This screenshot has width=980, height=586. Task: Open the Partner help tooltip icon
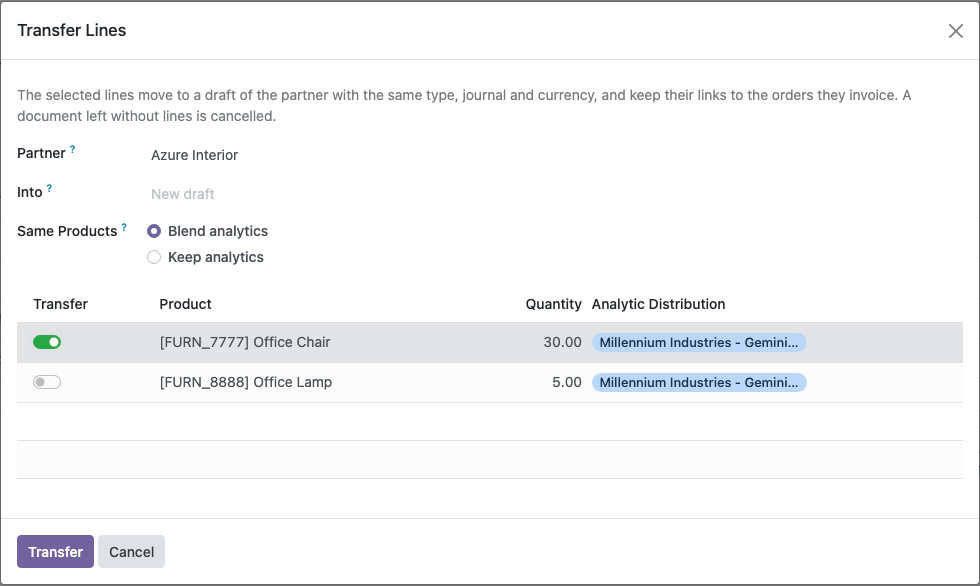(x=72, y=149)
